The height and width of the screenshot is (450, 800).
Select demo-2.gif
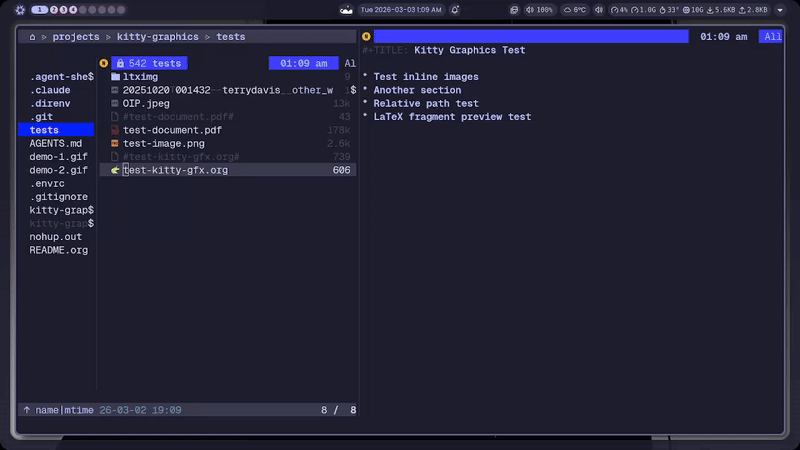coord(58,170)
